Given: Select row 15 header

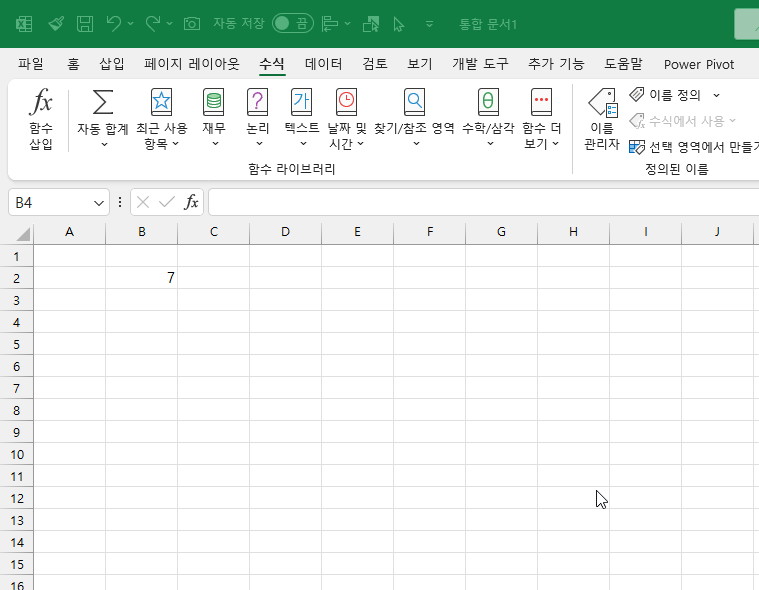Looking at the screenshot, I should click(16, 564).
